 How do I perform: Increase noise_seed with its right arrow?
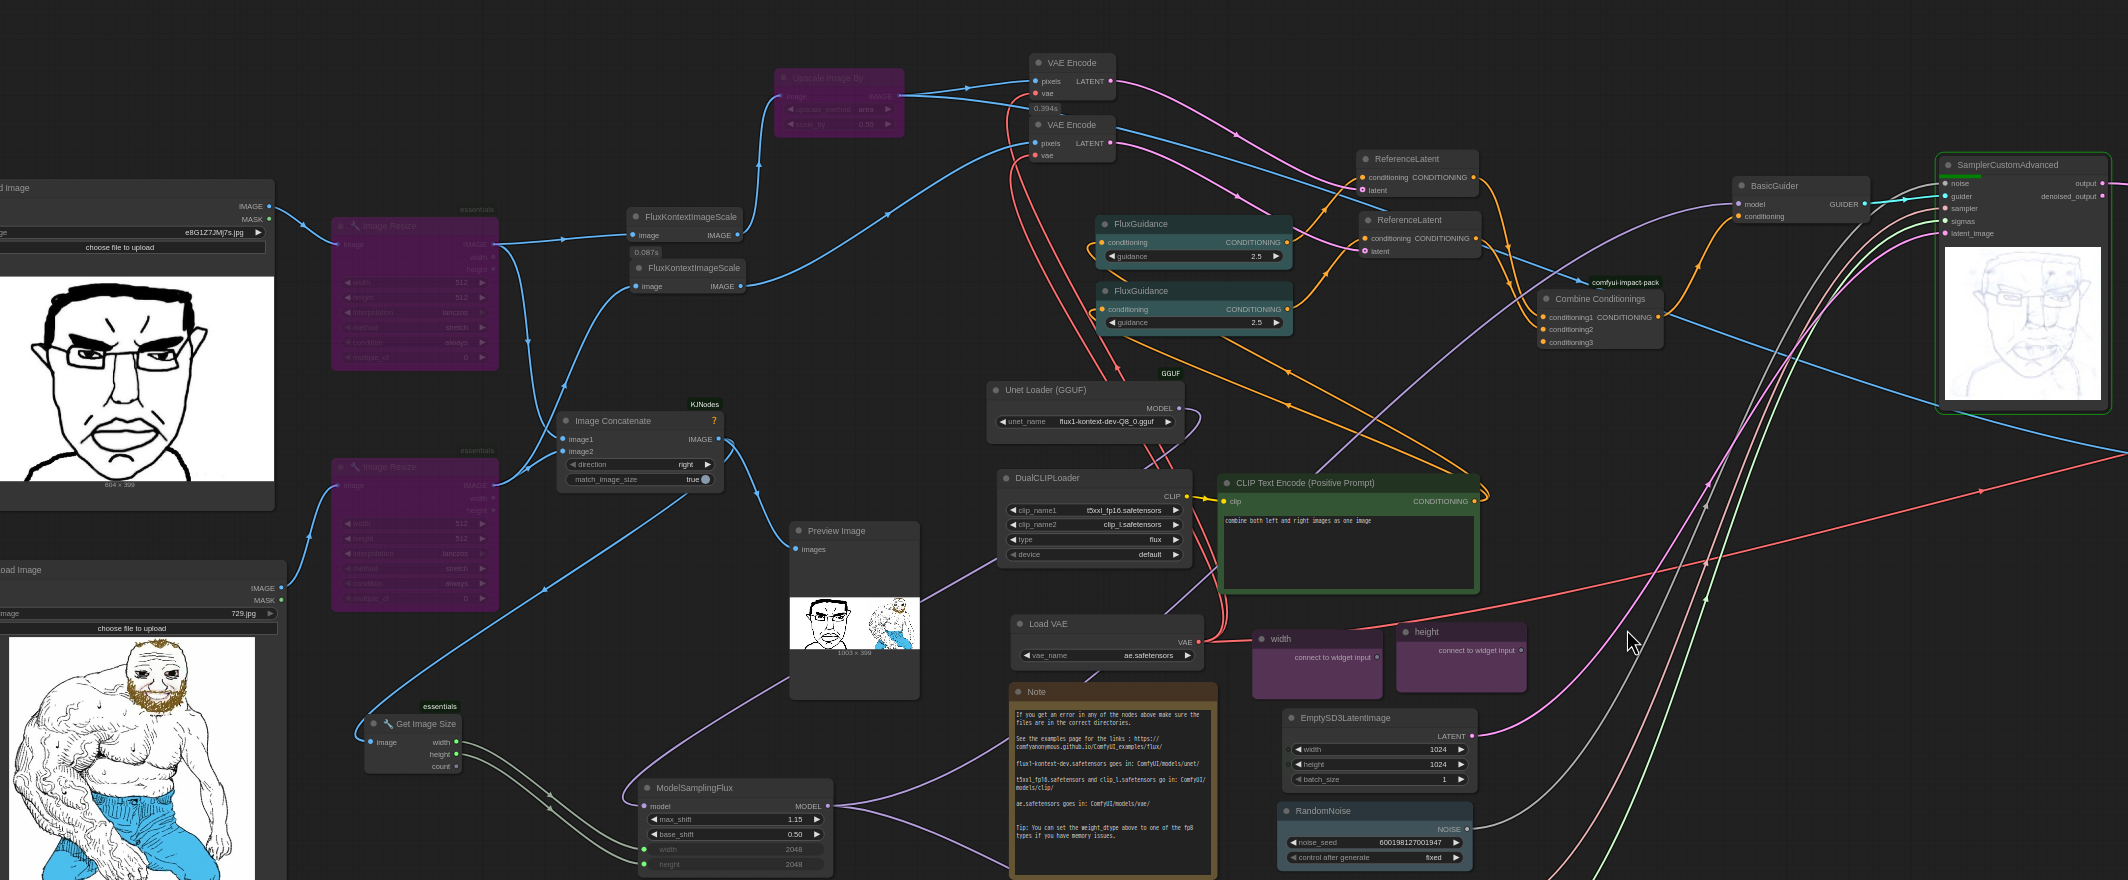(x=1456, y=843)
